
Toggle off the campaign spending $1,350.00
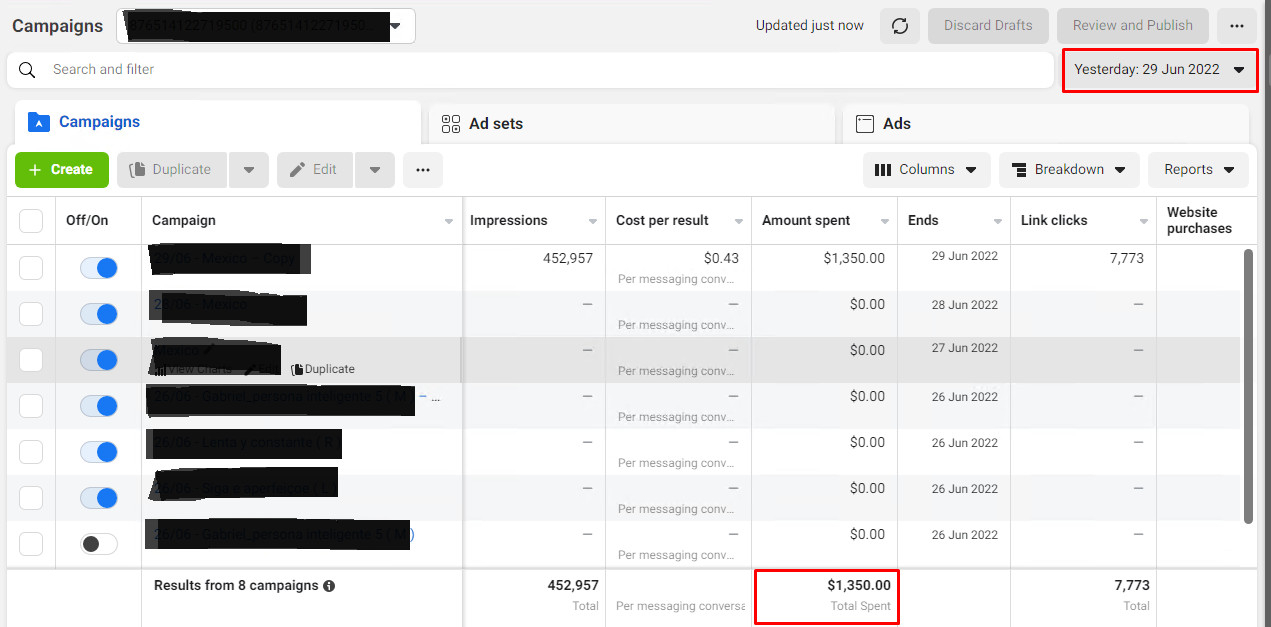coord(99,268)
